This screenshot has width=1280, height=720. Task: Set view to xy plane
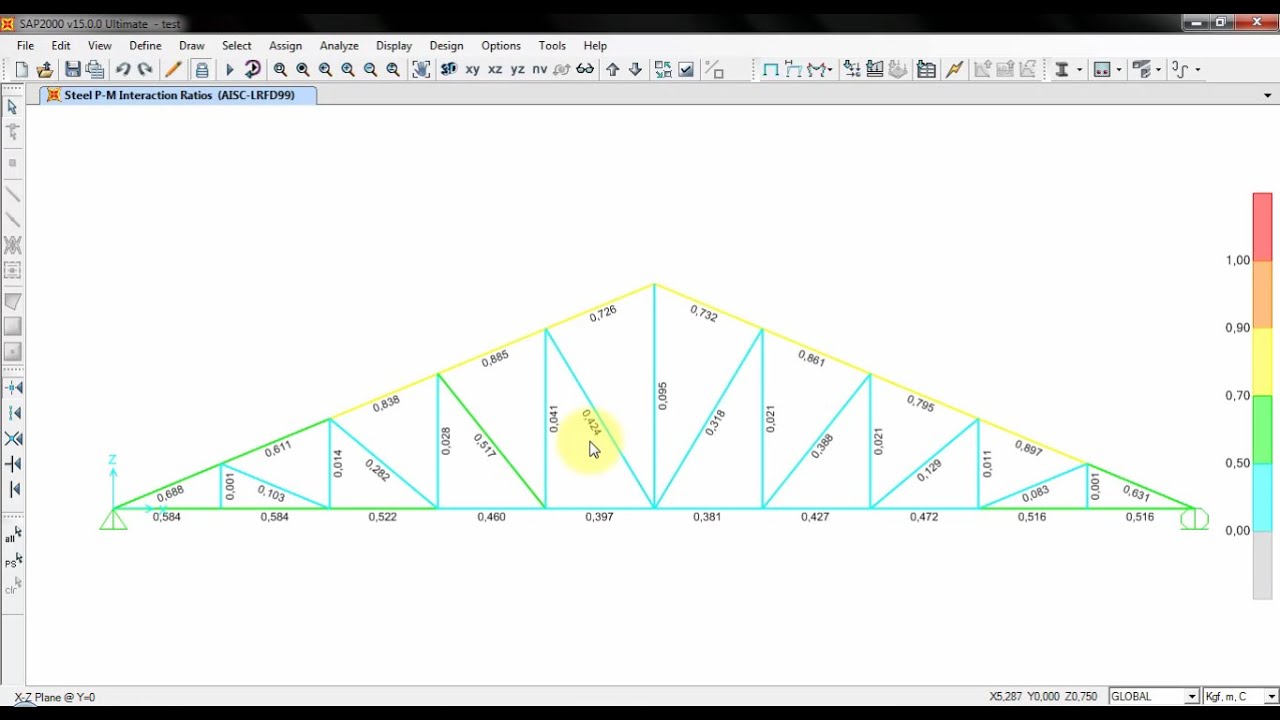pos(472,69)
